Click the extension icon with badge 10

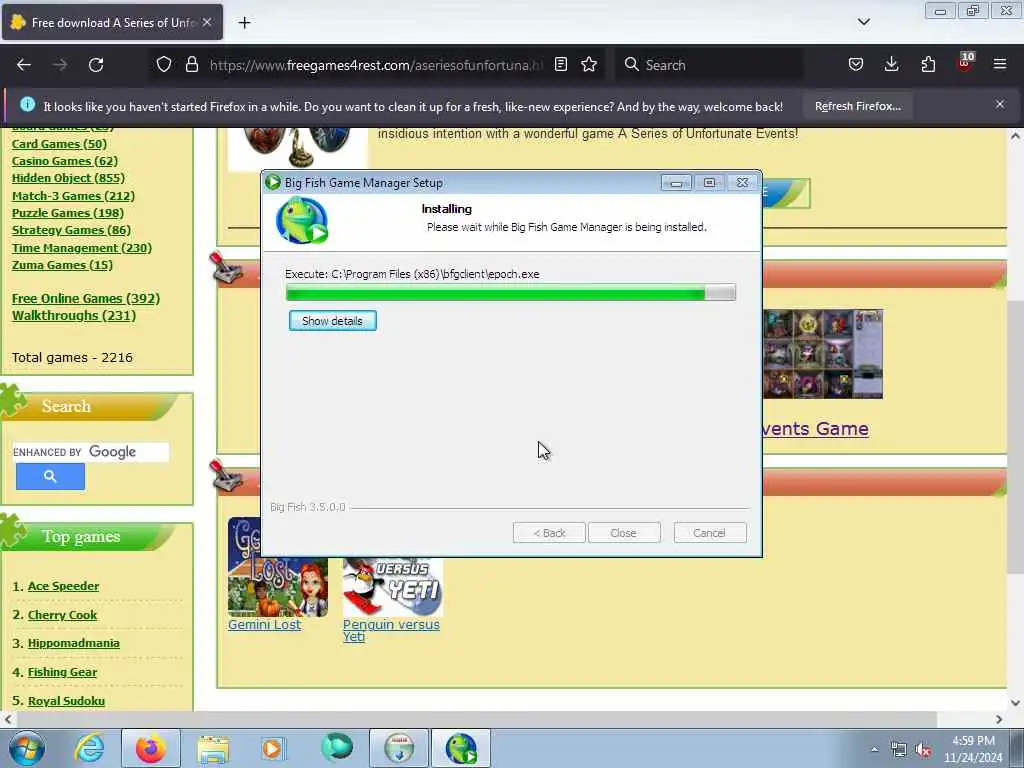(965, 63)
